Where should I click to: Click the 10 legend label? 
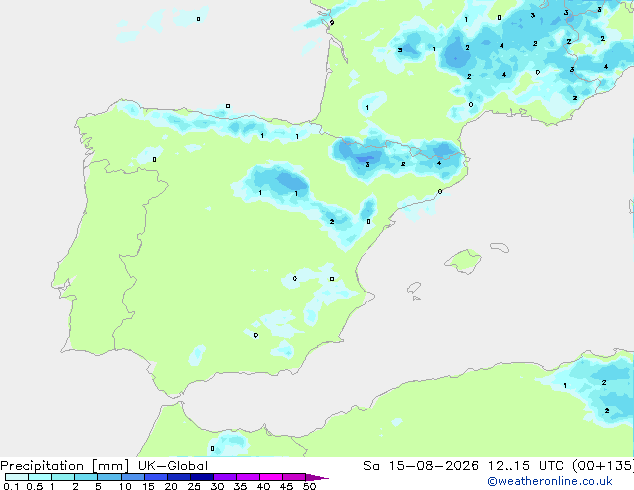click(x=125, y=486)
